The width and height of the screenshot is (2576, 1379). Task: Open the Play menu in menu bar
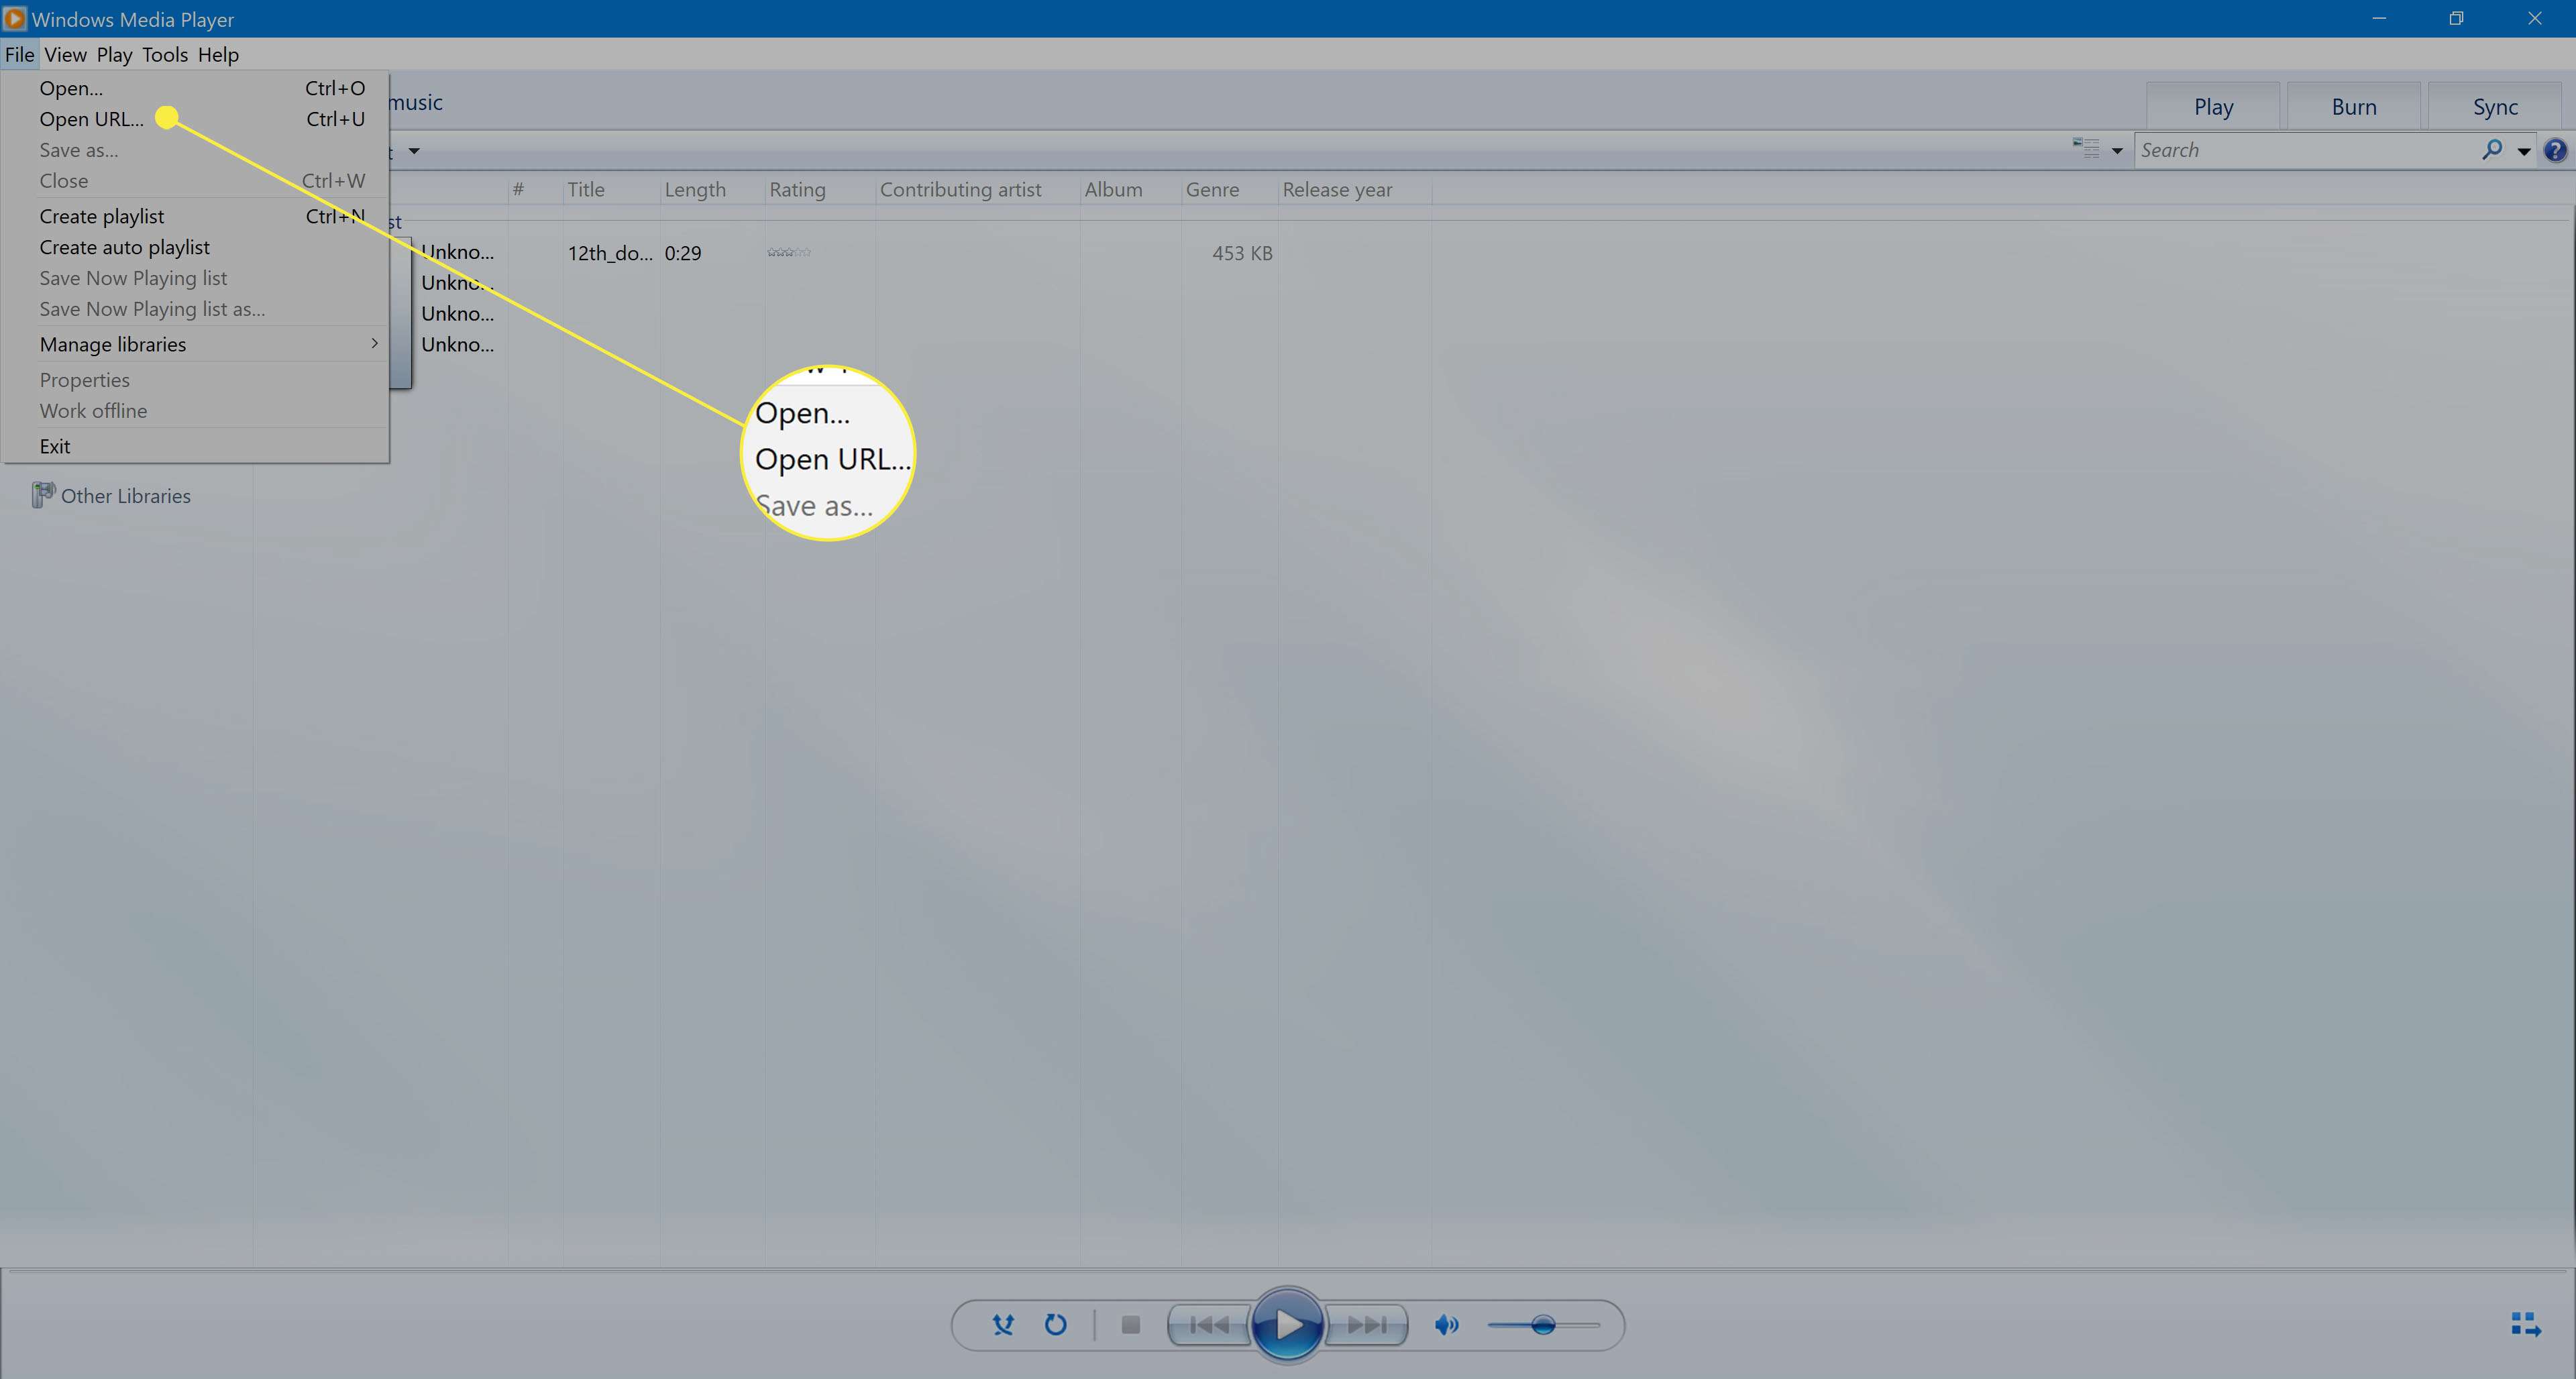[x=114, y=55]
